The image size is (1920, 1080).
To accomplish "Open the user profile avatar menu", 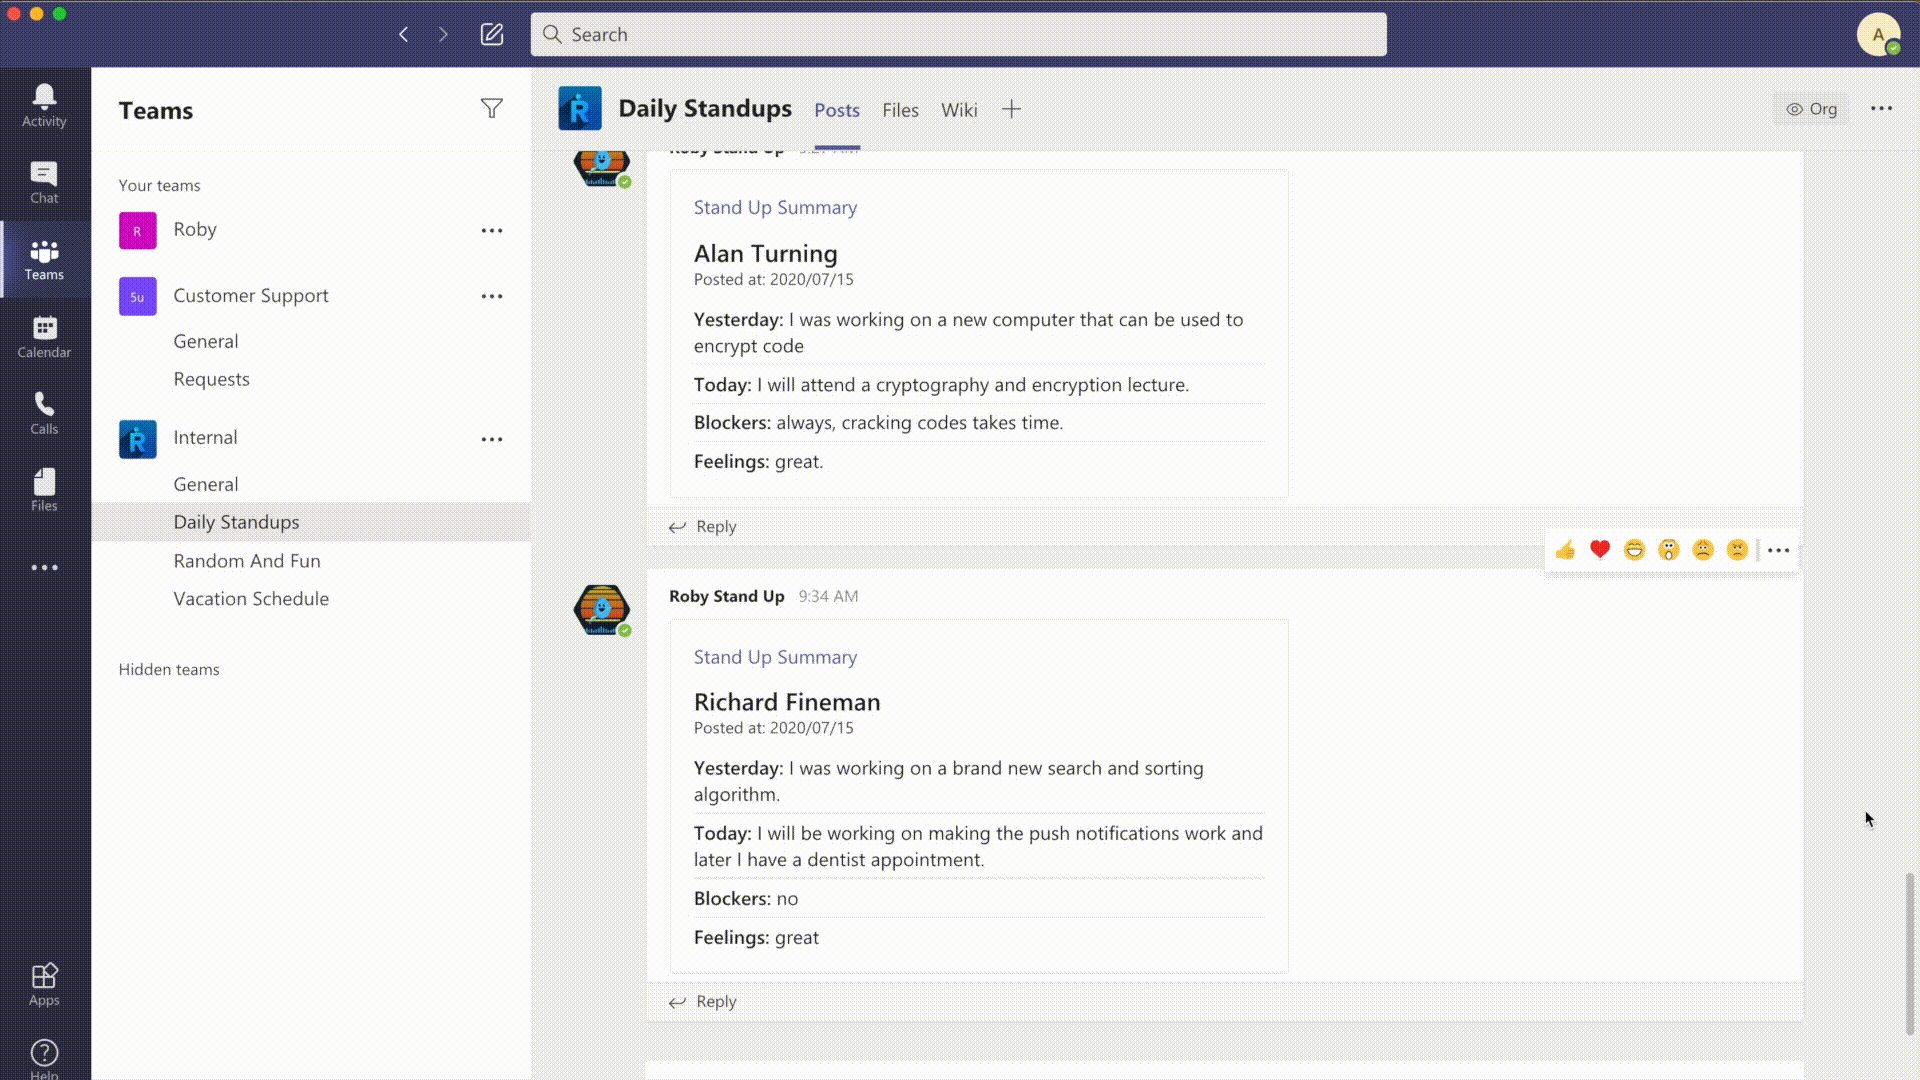I will pyautogui.click(x=1878, y=35).
